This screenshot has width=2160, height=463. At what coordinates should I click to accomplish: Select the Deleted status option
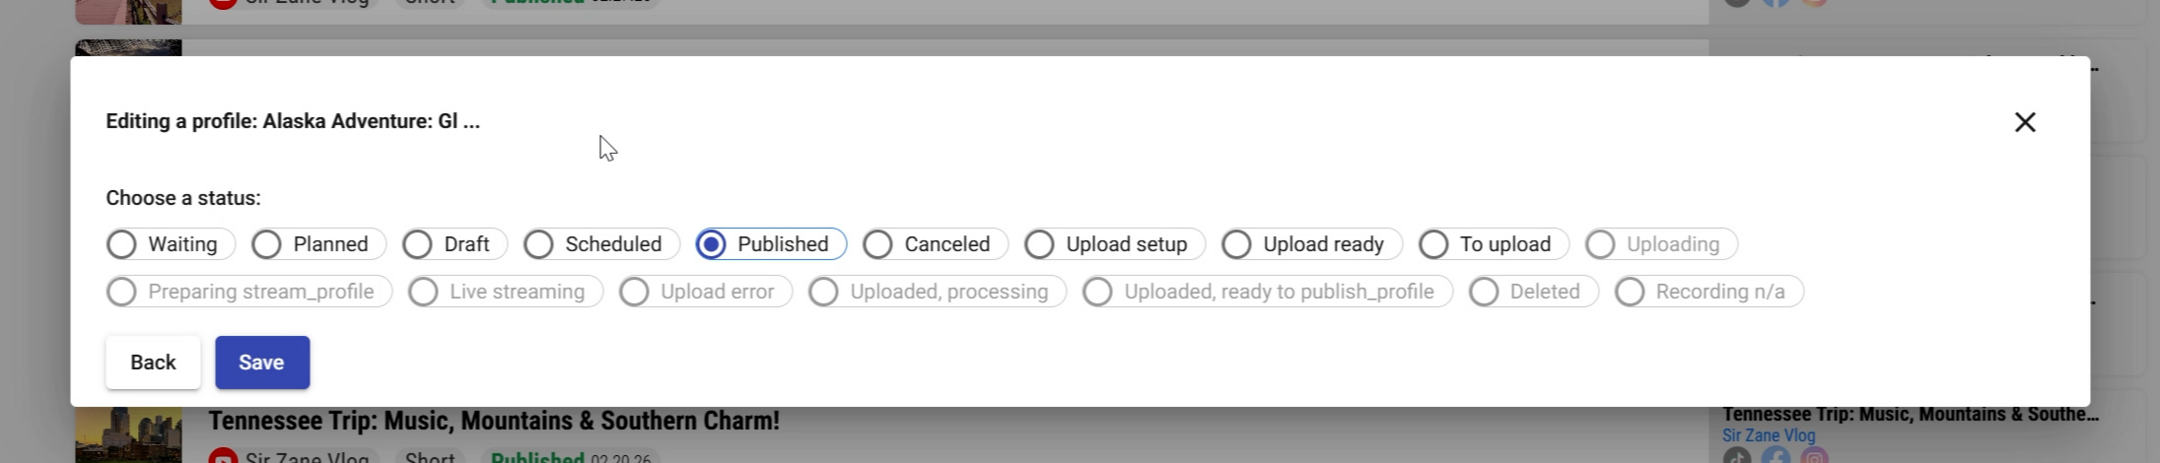point(1534,292)
